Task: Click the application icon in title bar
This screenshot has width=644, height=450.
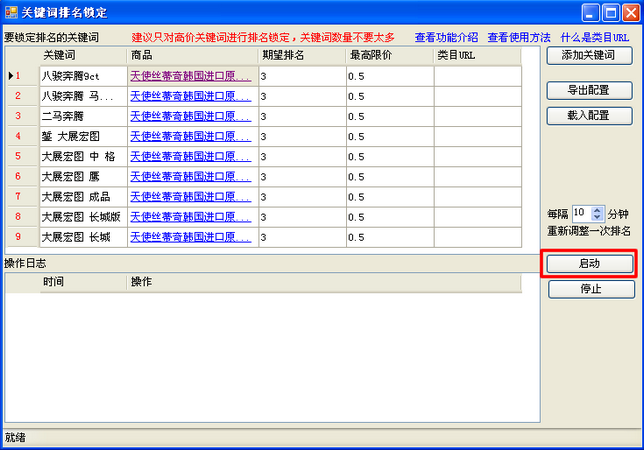Action: (11, 13)
